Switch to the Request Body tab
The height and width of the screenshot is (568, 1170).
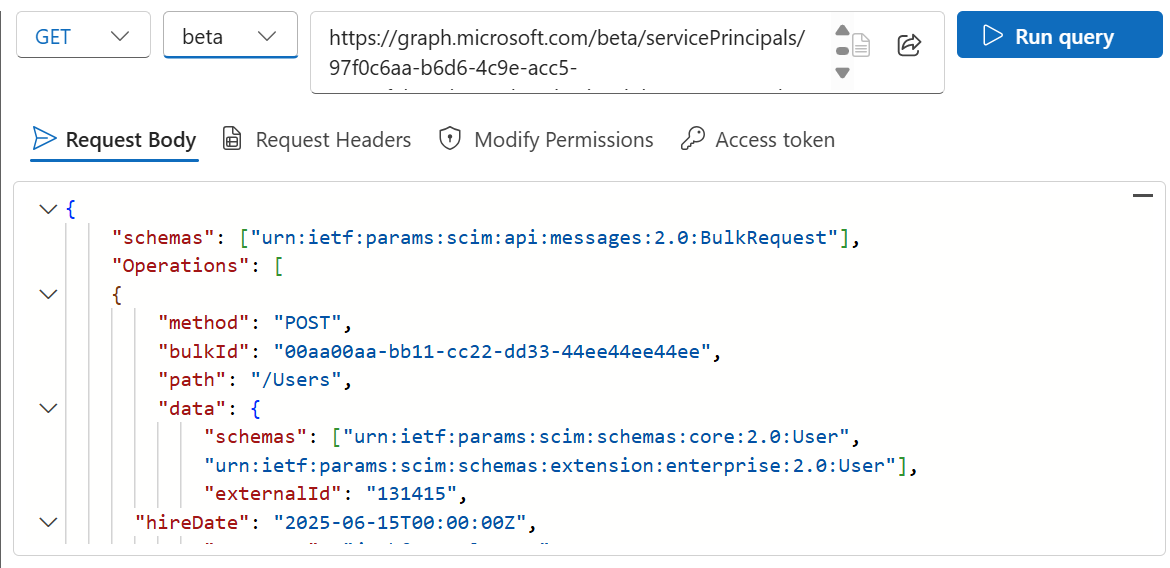click(x=114, y=140)
